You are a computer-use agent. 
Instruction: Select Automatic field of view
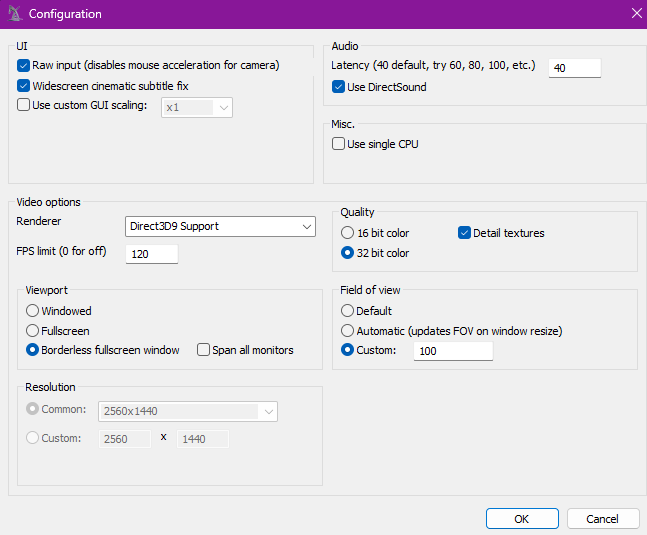pyautogui.click(x=348, y=331)
